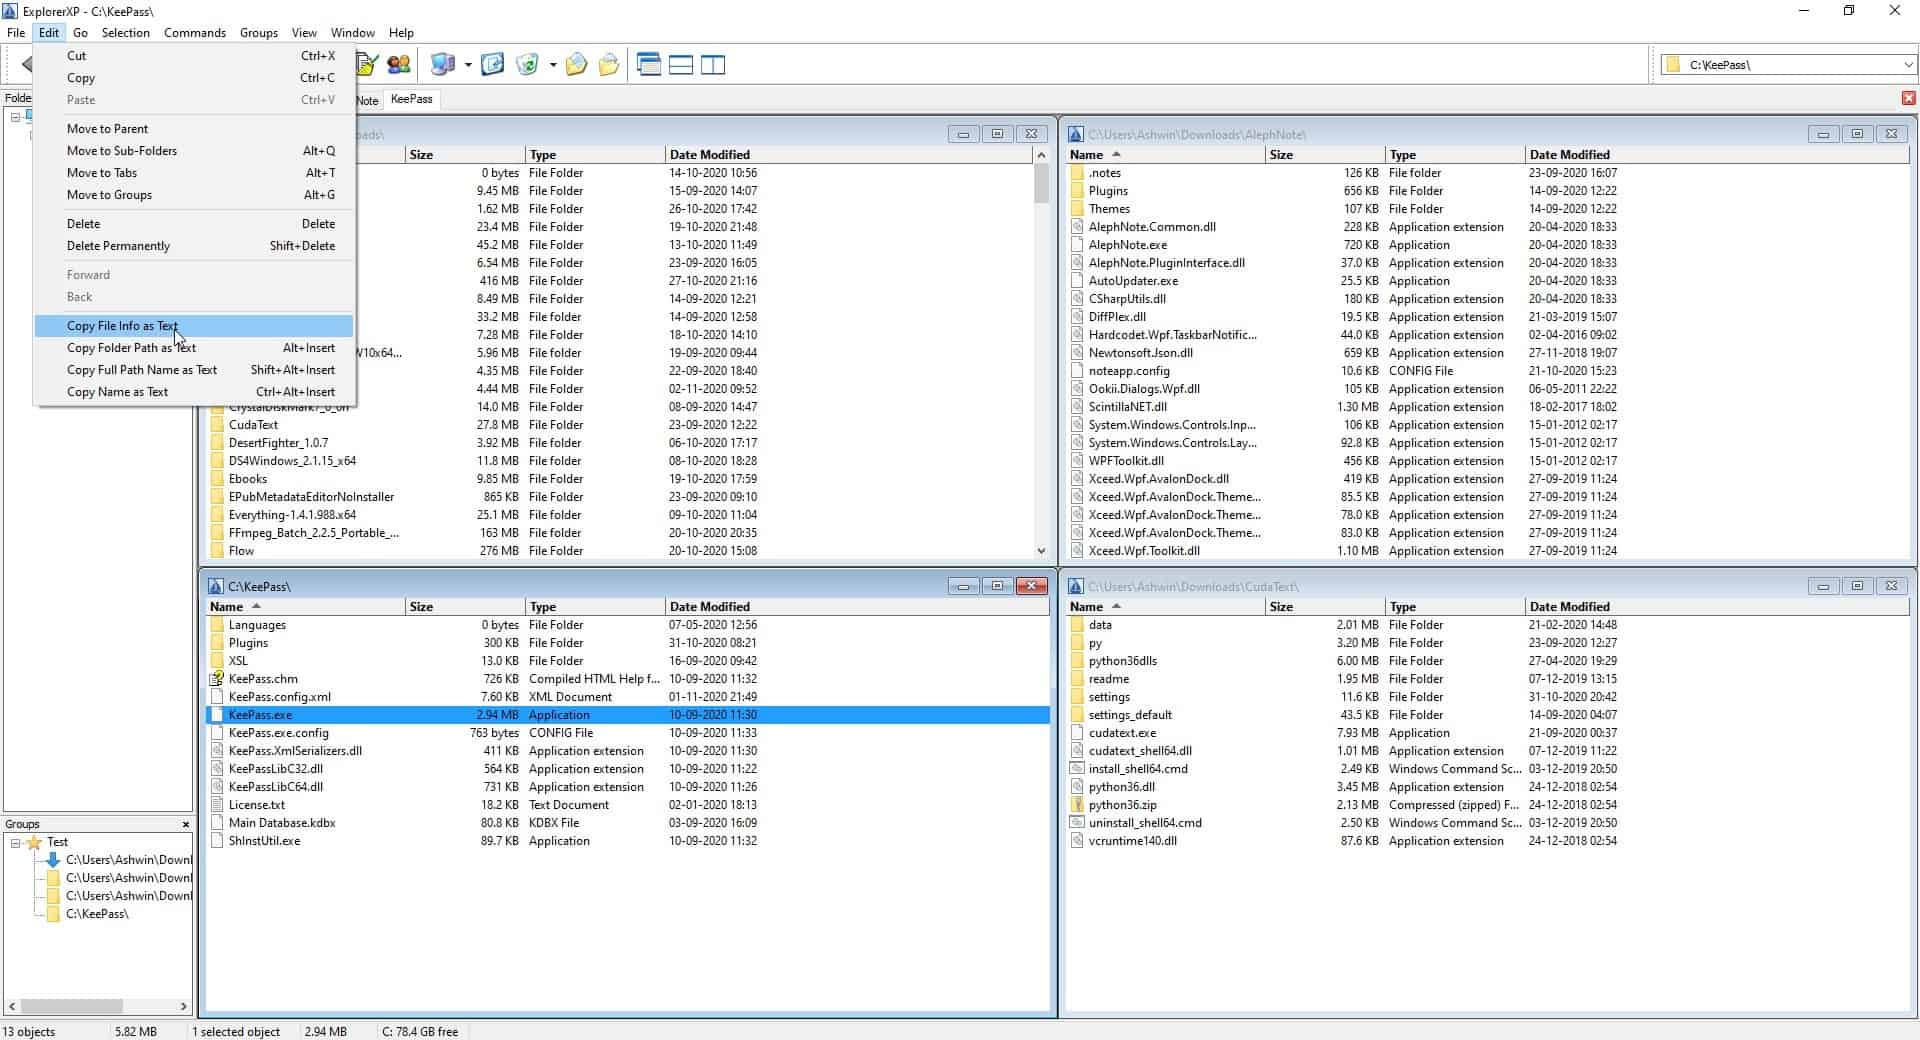This screenshot has width=1920, height=1040.
Task: Tile panes vertically with the toolbar icon
Action: (713, 65)
